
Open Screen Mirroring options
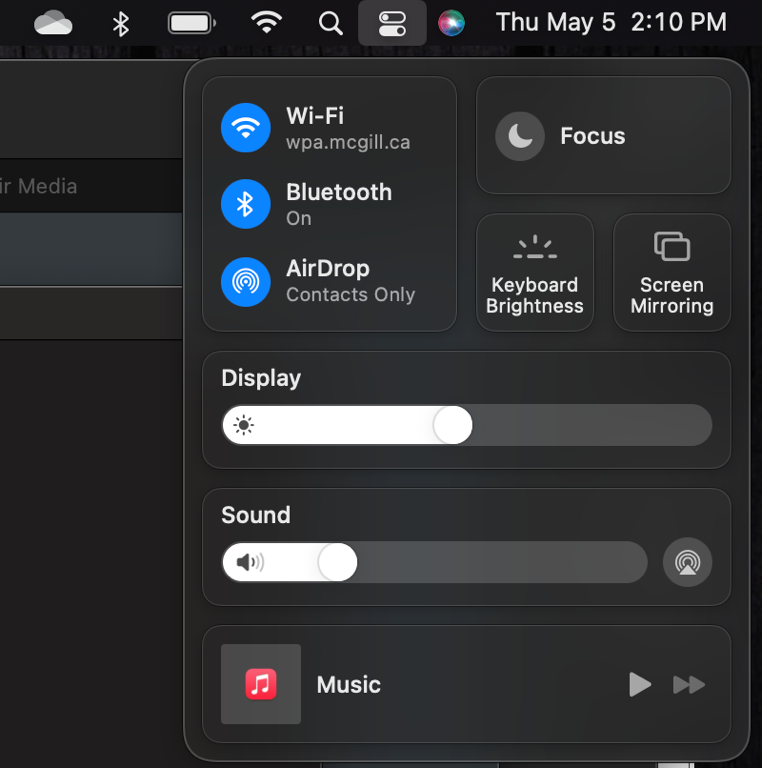[672, 272]
